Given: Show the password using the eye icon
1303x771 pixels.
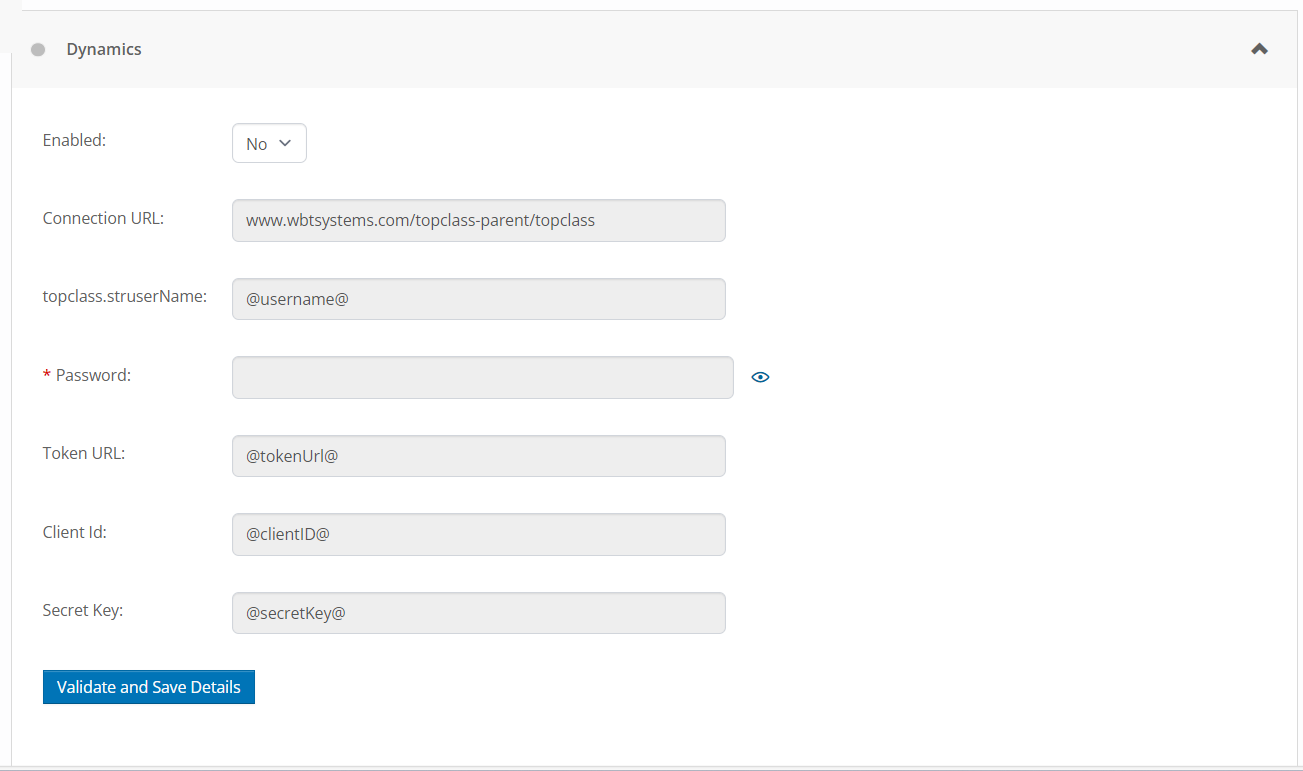Looking at the screenshot, I should [x=760, y=377].
